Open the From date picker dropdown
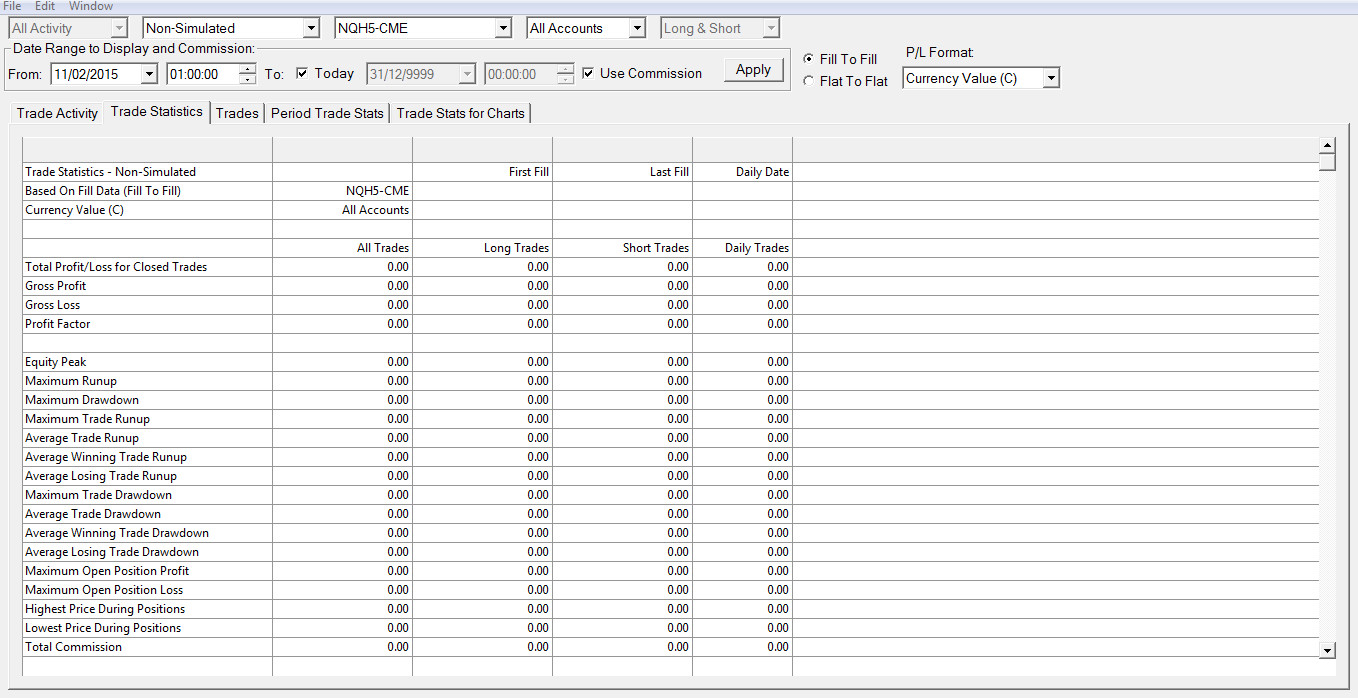The width and height of the screenshot is (1358, 698). tap(149, 74)
